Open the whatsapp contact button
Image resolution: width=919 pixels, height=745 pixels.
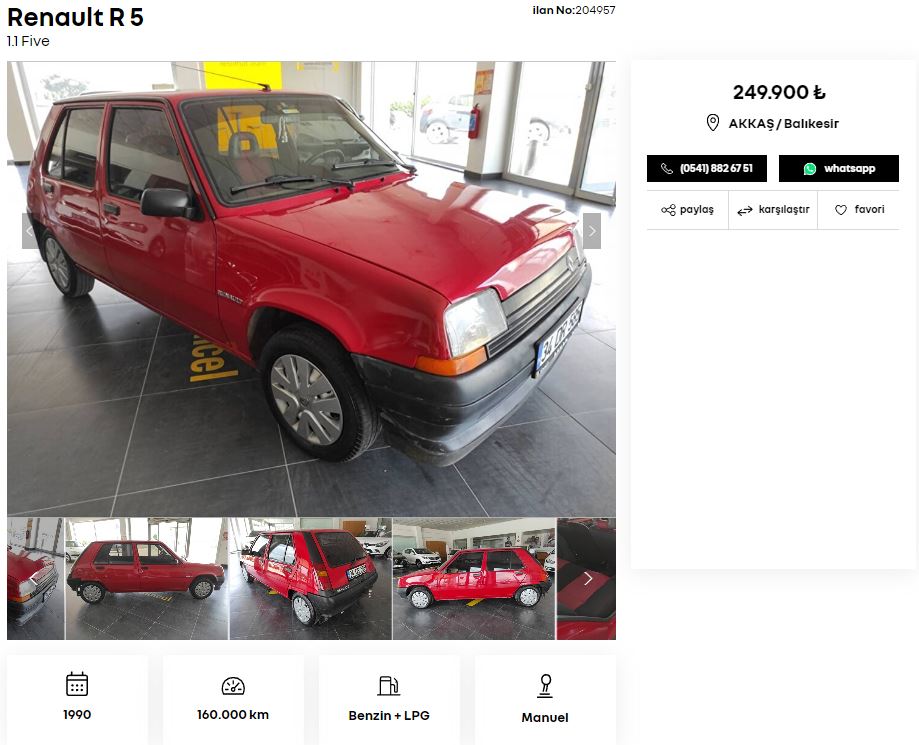(x=839, y=169)
